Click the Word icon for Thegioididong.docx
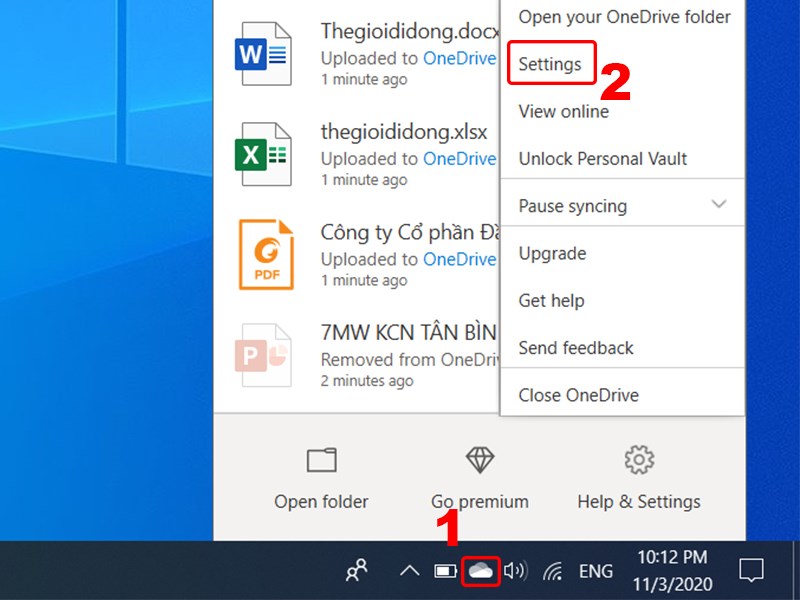 click(263, 54)
